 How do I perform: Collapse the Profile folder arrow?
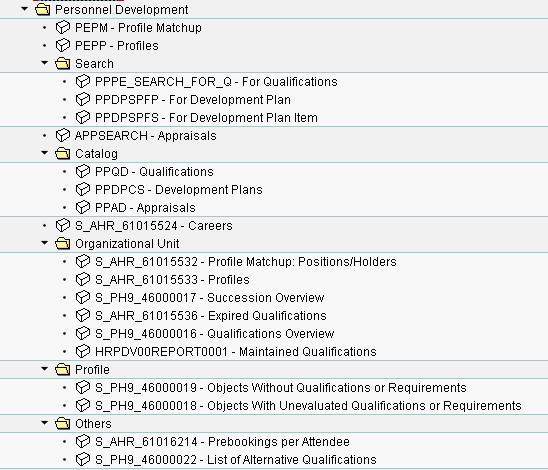click(44, 369)
